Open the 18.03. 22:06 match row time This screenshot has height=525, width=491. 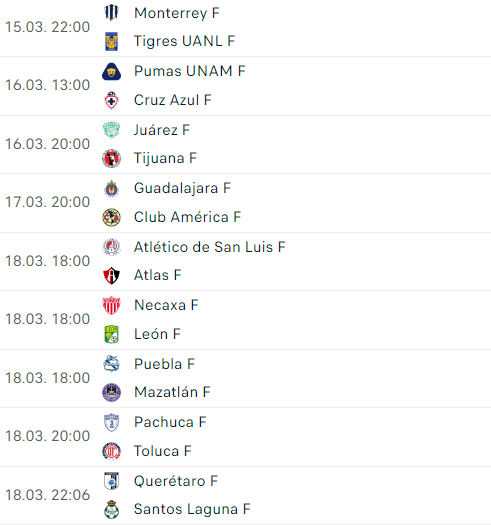[x=48, y=495]
